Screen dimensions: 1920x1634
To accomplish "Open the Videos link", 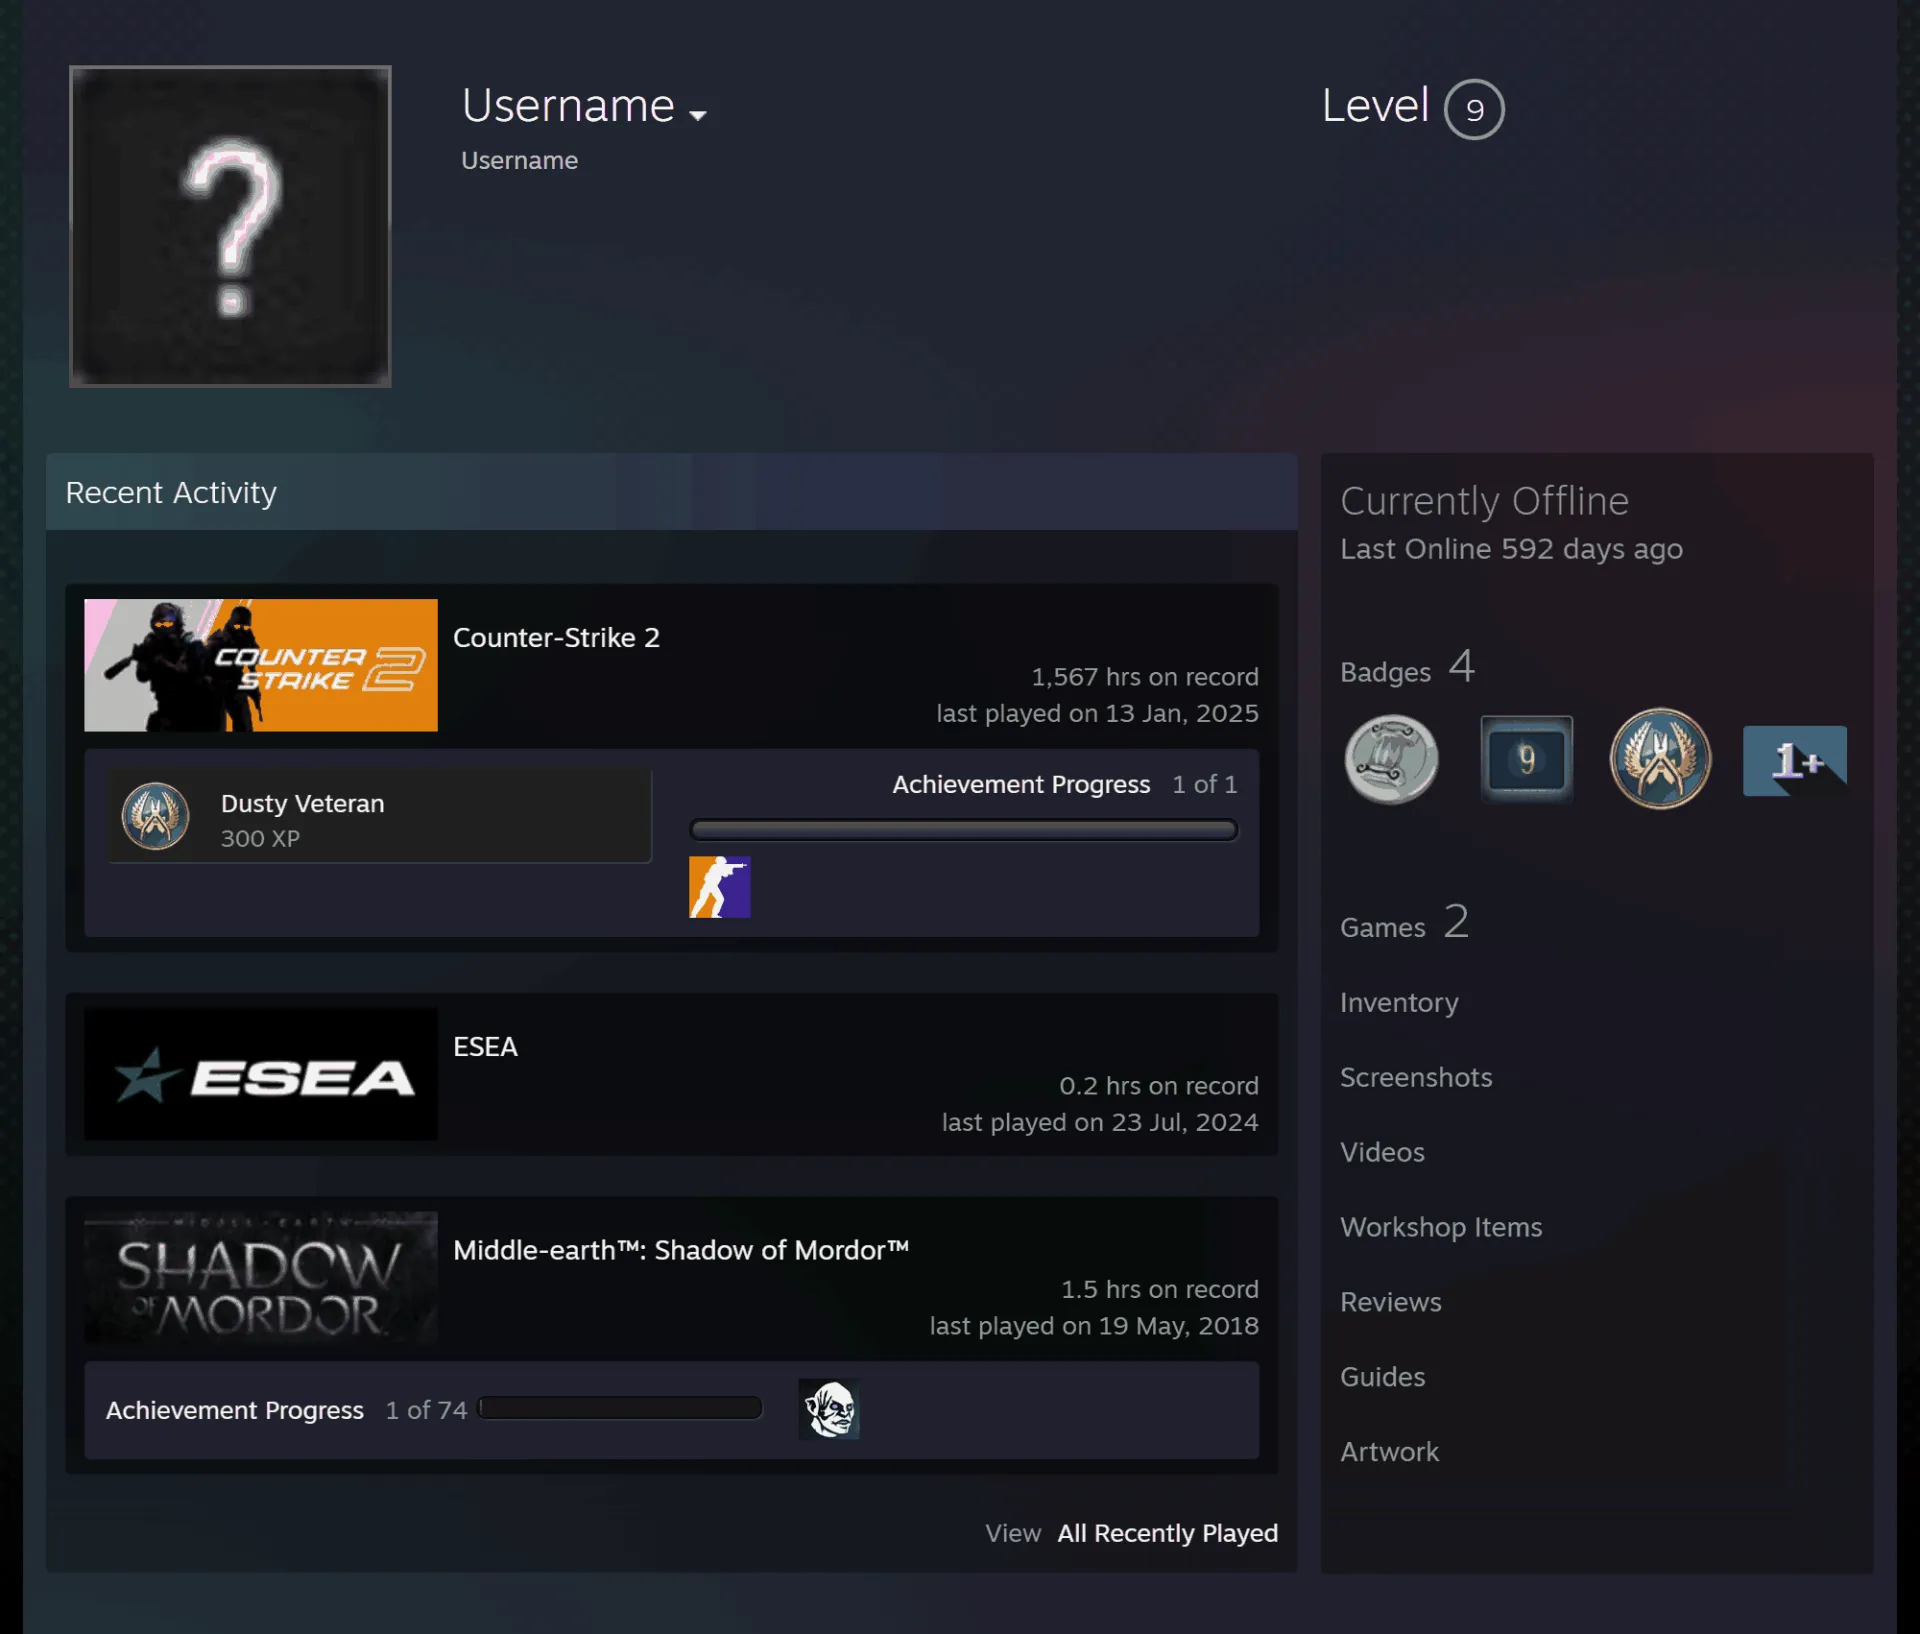I will [x=1382, y=1152].
